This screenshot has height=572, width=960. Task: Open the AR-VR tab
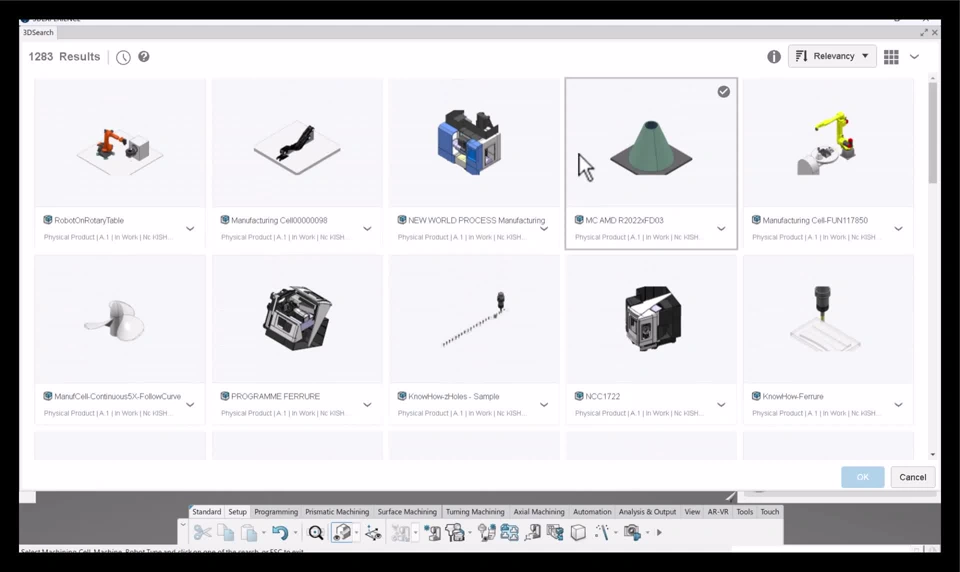[718, 512]
